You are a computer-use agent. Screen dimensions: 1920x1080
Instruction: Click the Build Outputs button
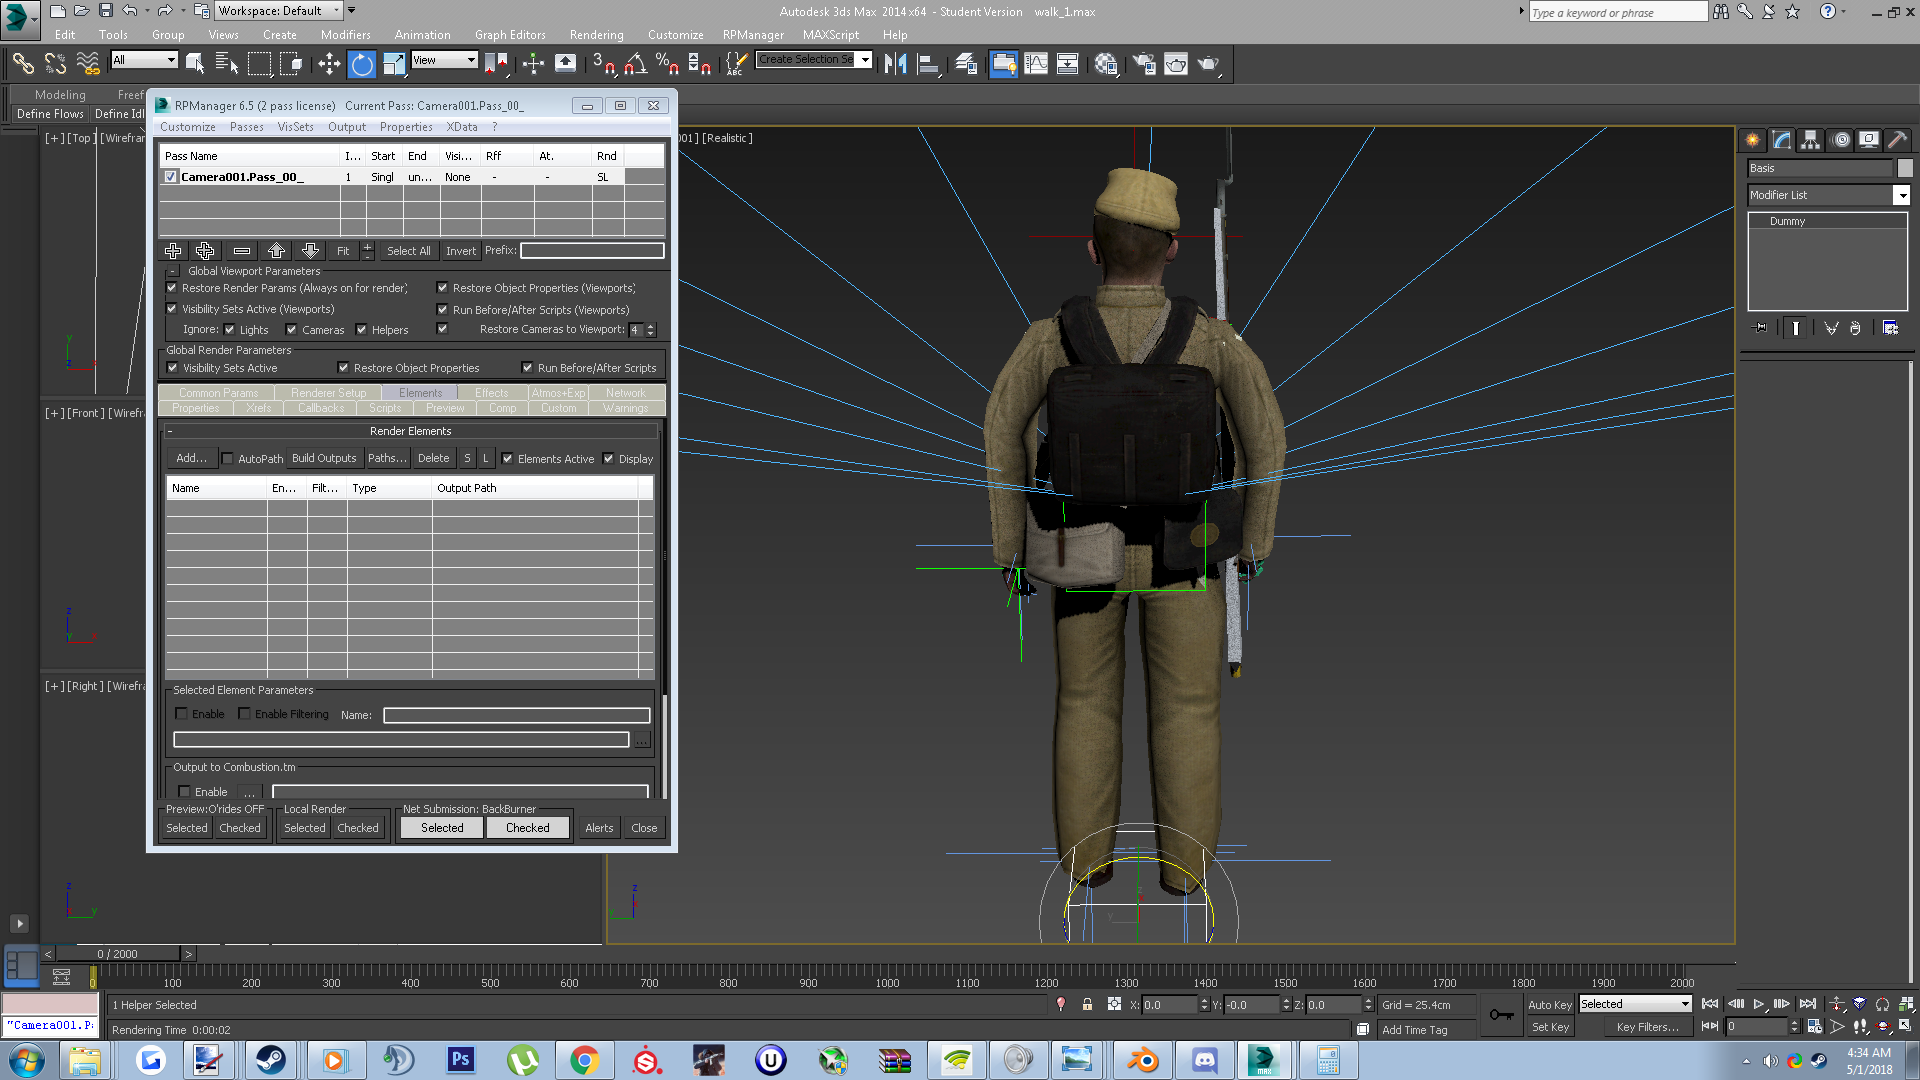324,458
